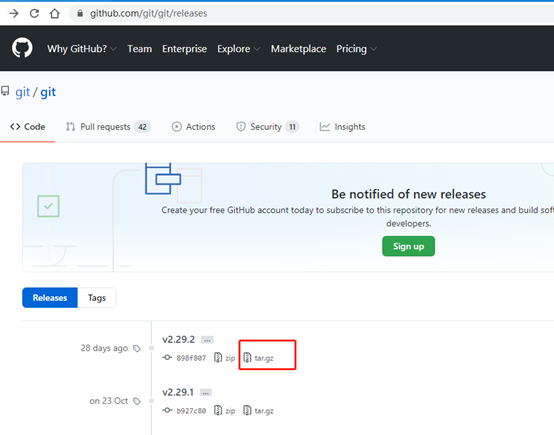Click the Pull requests count badge 42
Image resolution: width=554 pixels, height=435 pixels.
click(x=142, y=127)
